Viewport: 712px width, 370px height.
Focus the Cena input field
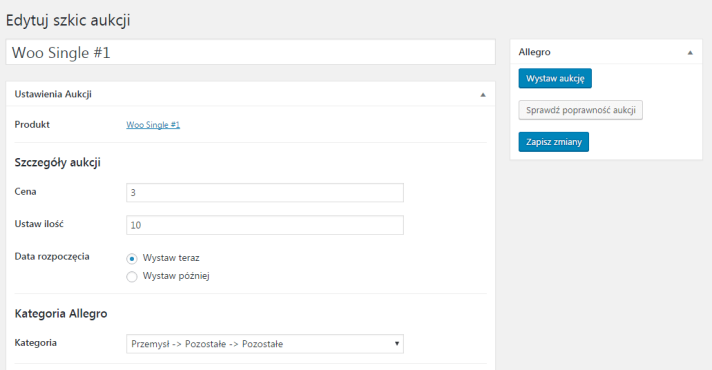pos(265,192)
